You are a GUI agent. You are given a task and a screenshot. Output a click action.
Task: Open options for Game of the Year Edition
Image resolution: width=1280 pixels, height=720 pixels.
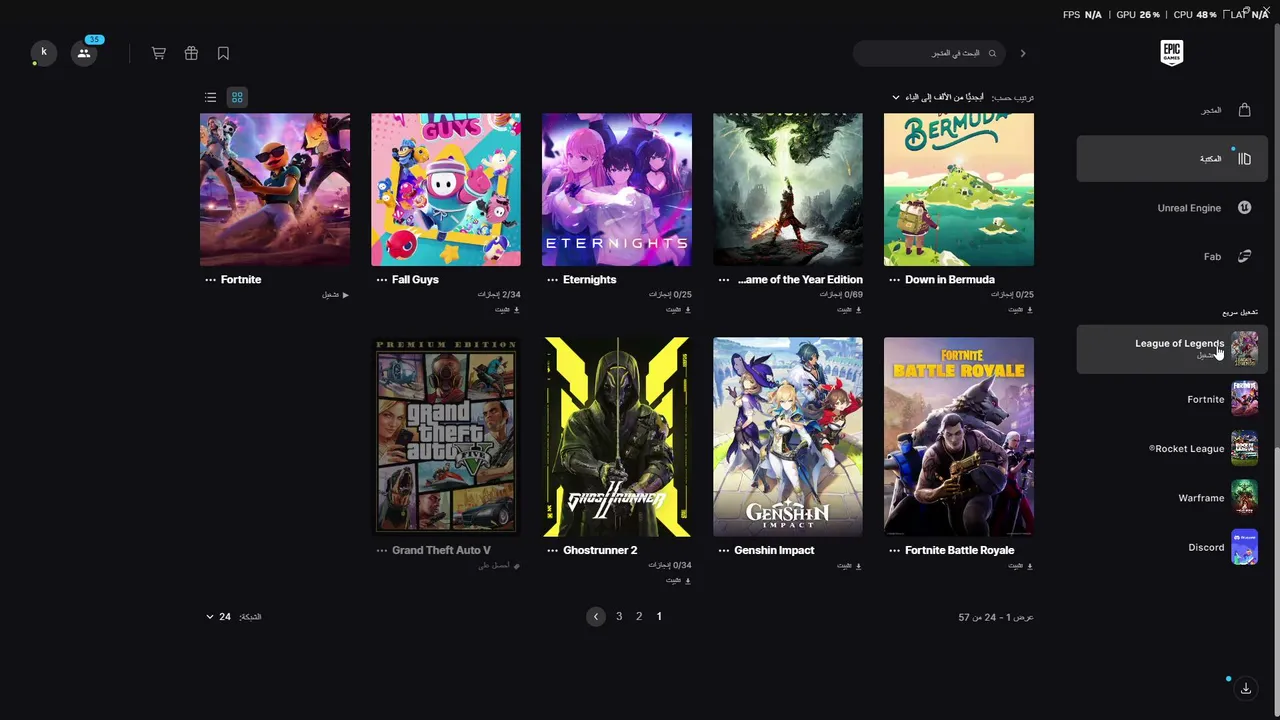pos(723,280)
